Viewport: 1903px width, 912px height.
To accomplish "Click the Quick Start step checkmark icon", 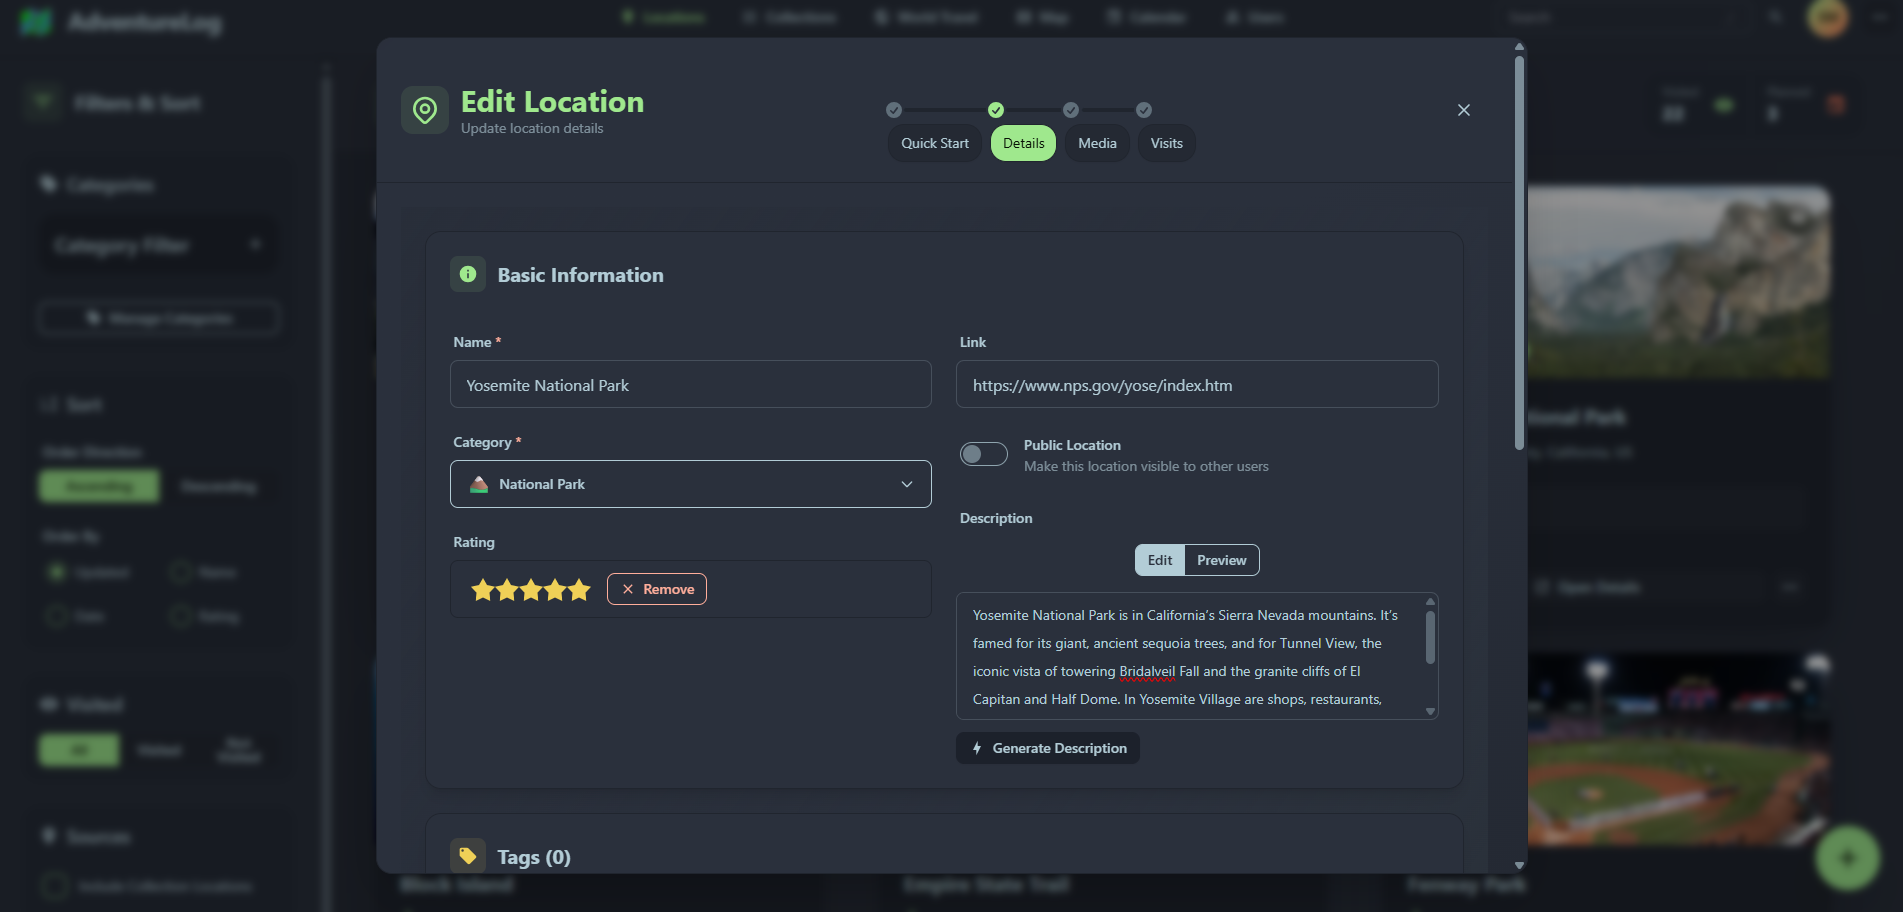I will pyautogui.click(x=894, y=110).
